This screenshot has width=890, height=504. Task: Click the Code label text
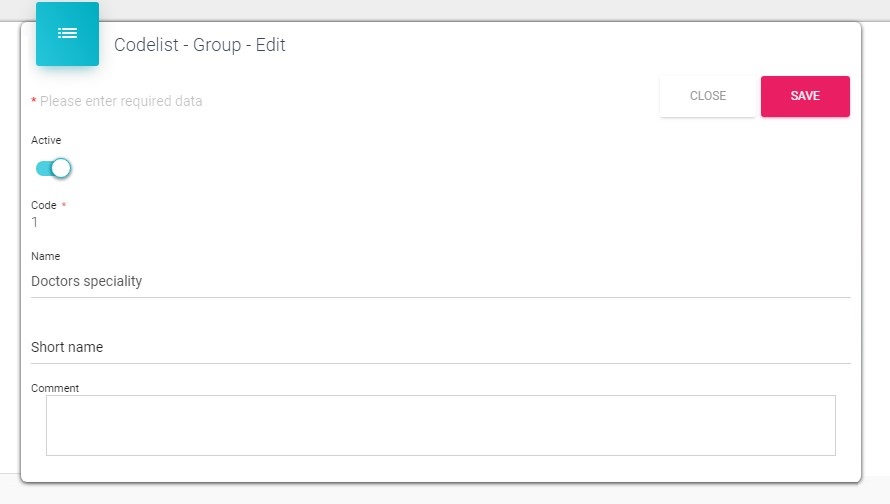[44, 205]
